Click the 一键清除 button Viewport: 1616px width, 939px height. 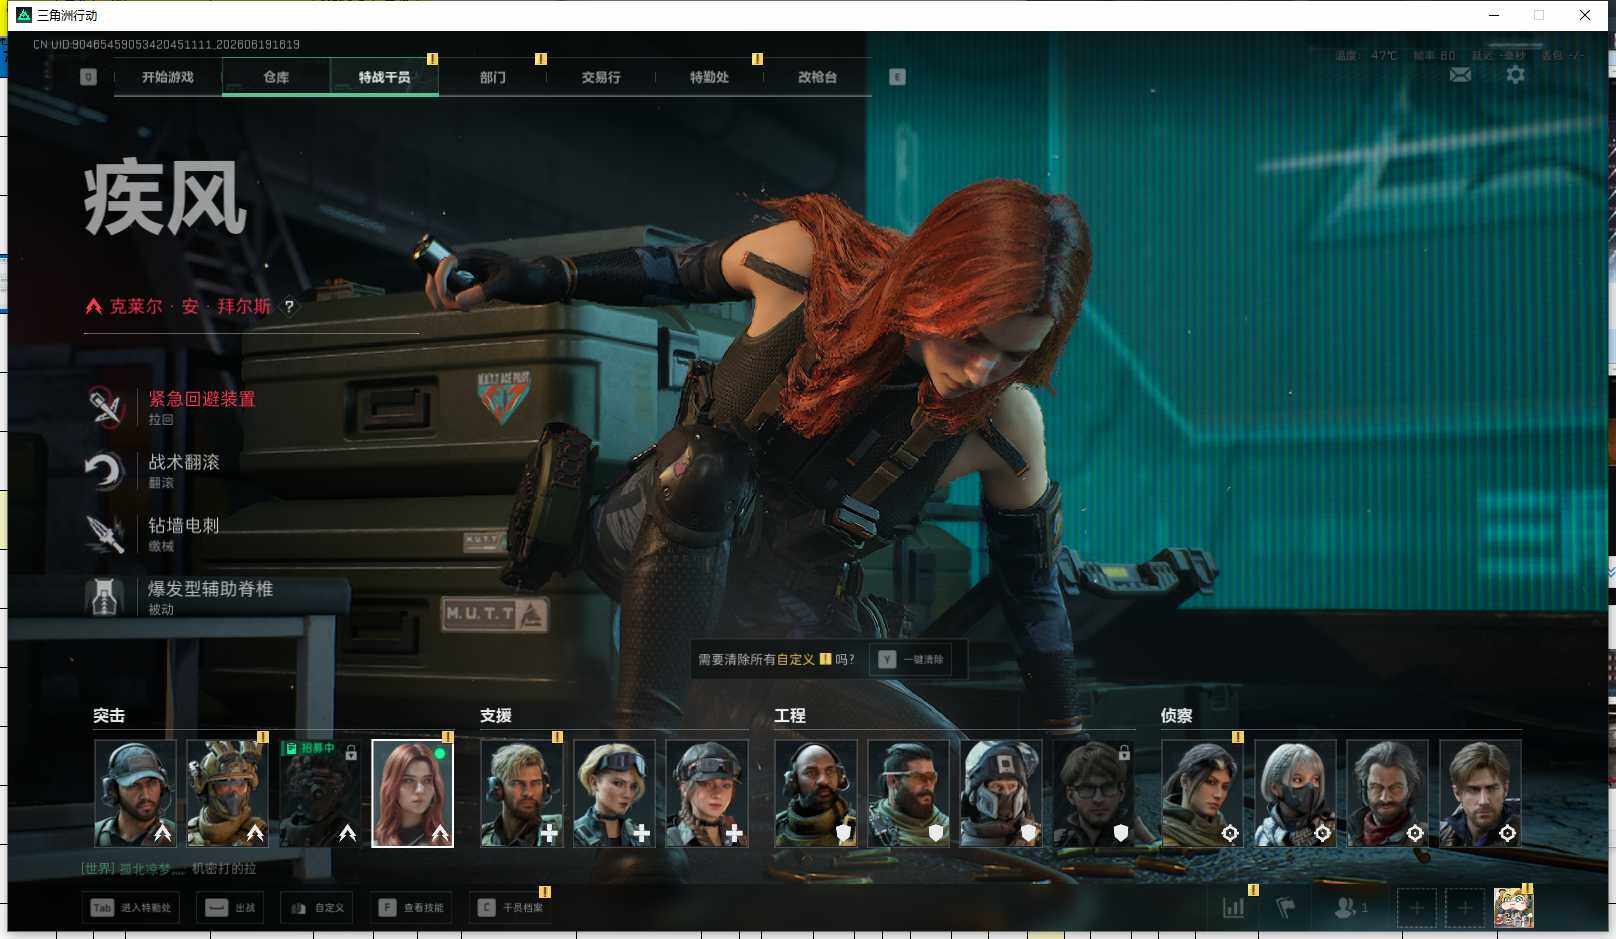point(912,660)
